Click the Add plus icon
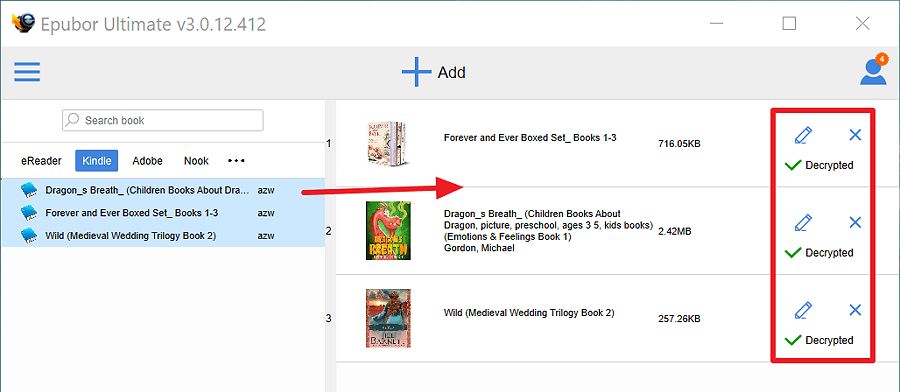The image size is (900, 392). [x=416, y=72]
